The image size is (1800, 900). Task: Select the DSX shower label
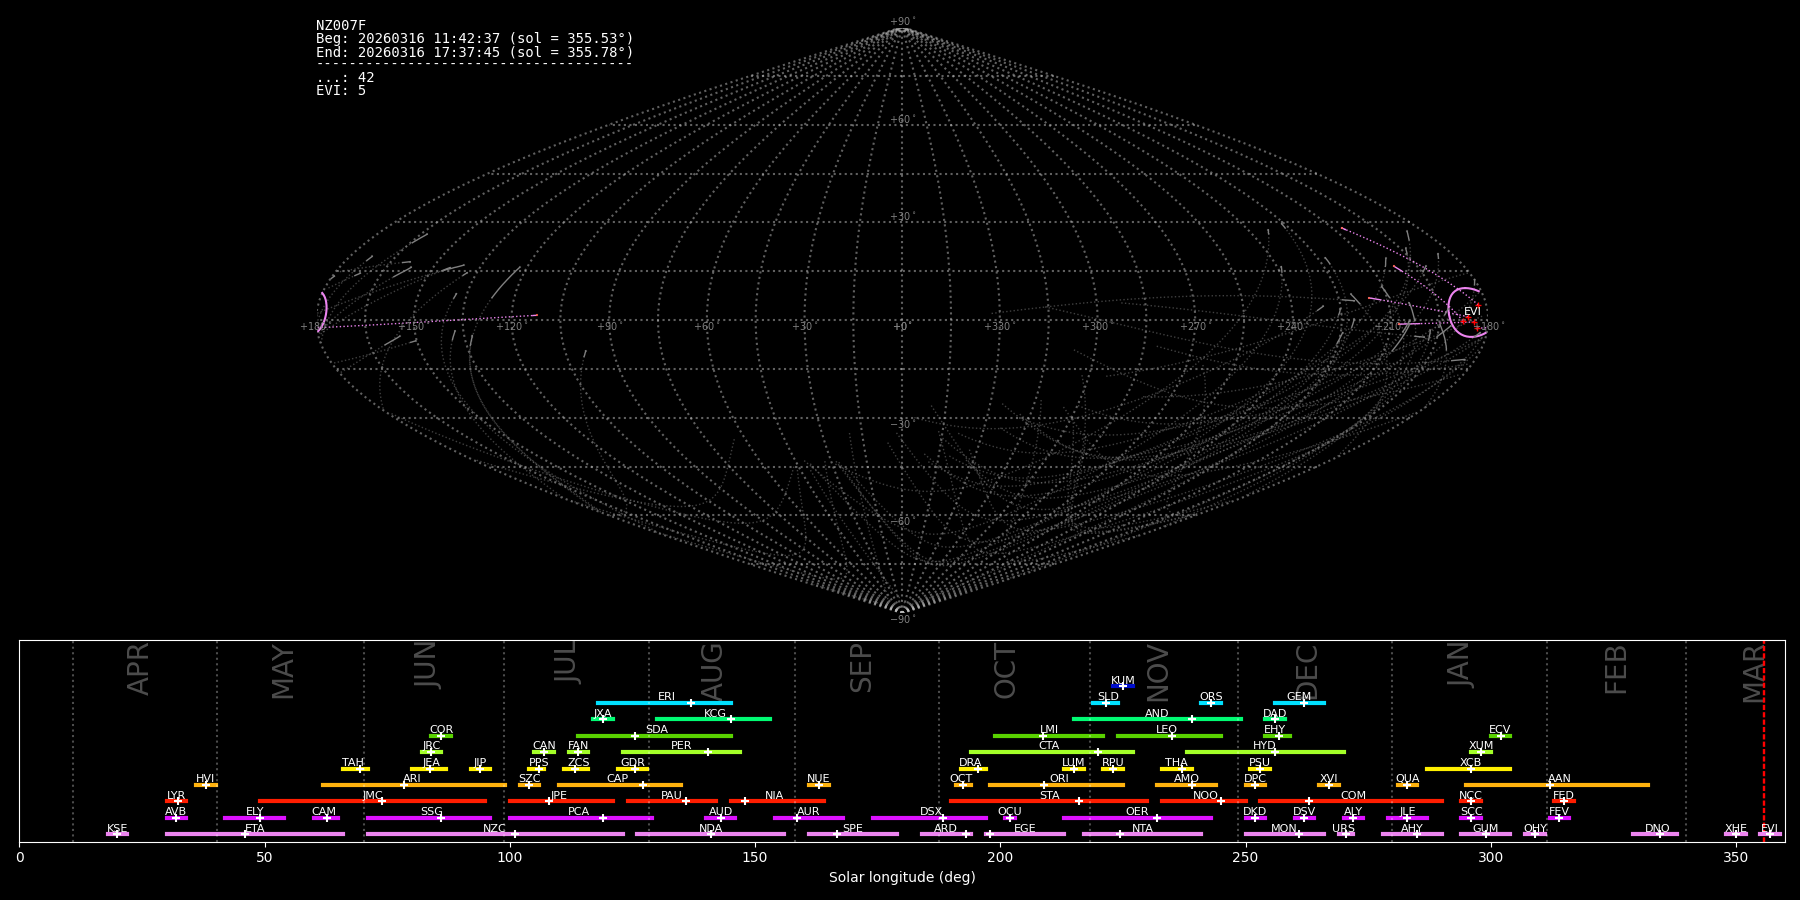(x=931, y=812)
